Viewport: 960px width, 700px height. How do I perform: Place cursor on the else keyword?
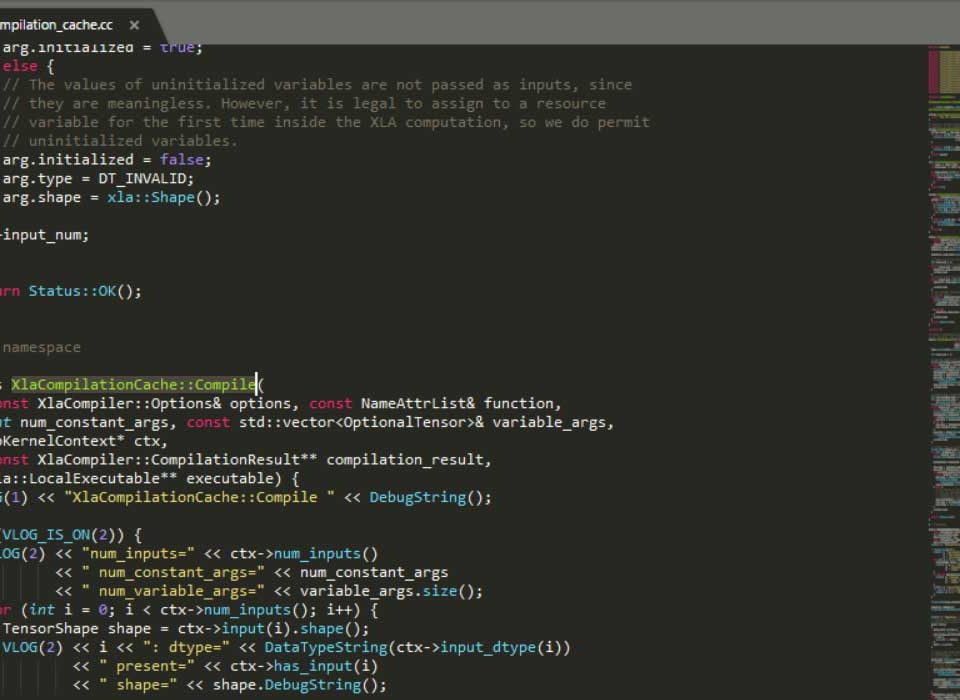click(20, 66)
